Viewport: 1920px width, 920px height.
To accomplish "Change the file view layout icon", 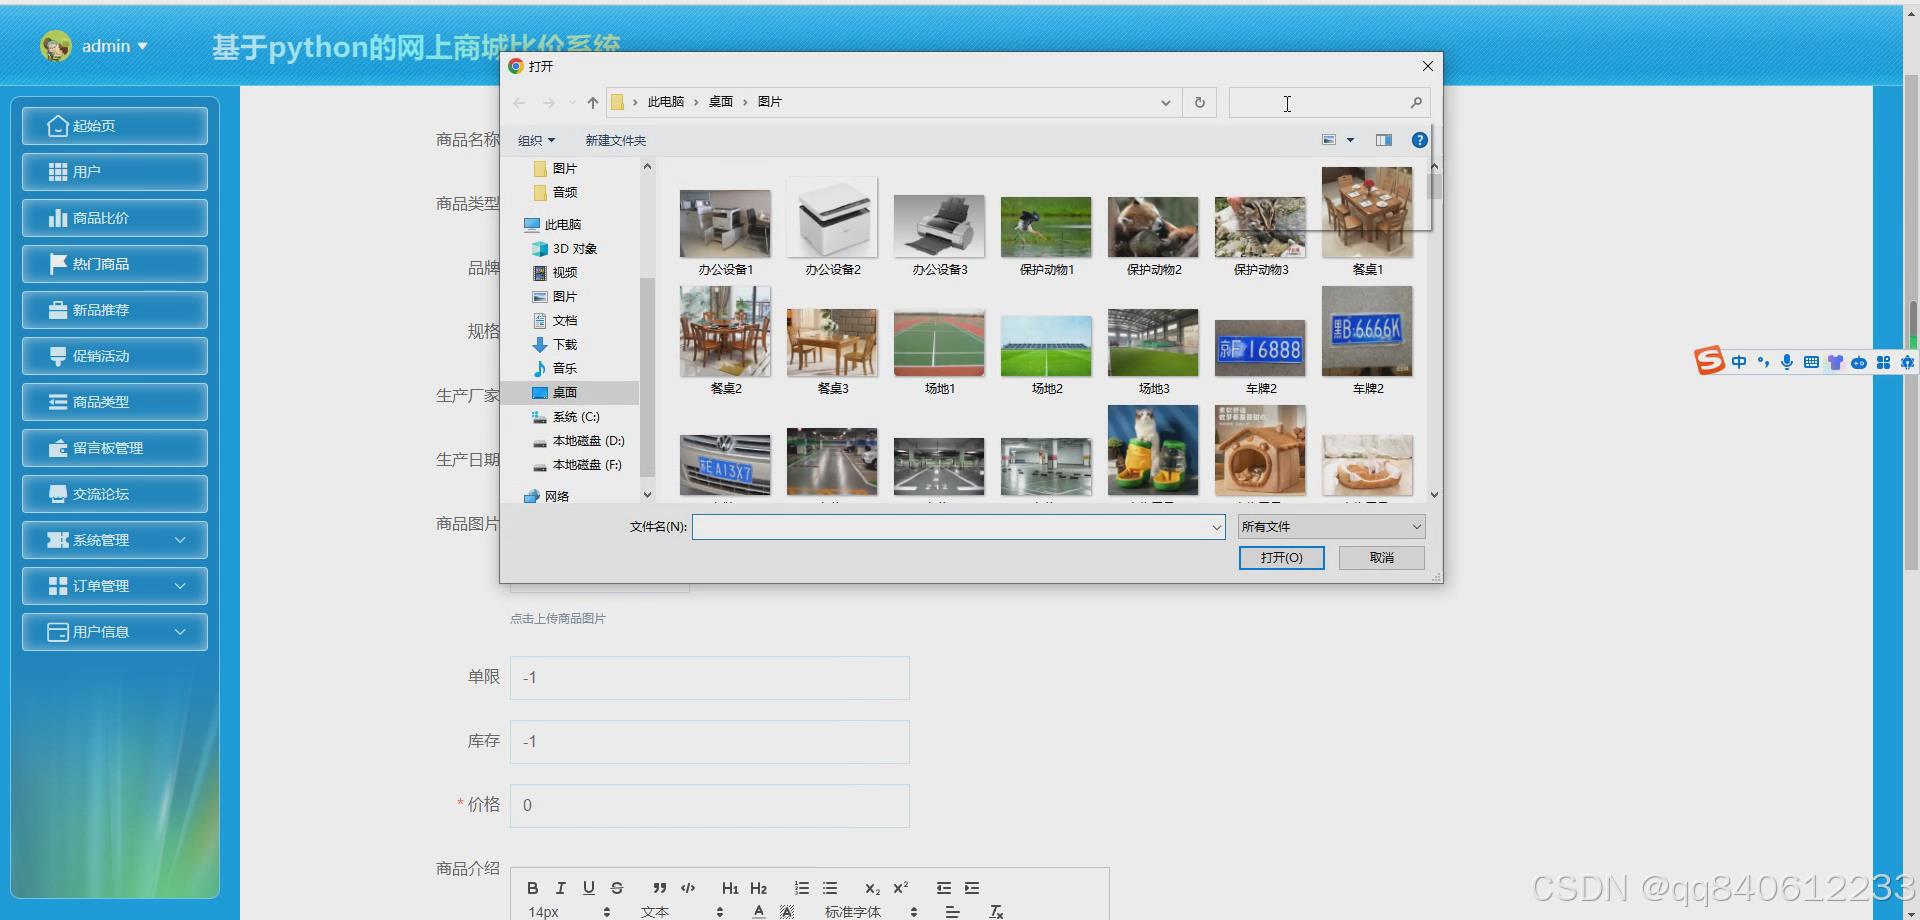I will click(1329, 140).
